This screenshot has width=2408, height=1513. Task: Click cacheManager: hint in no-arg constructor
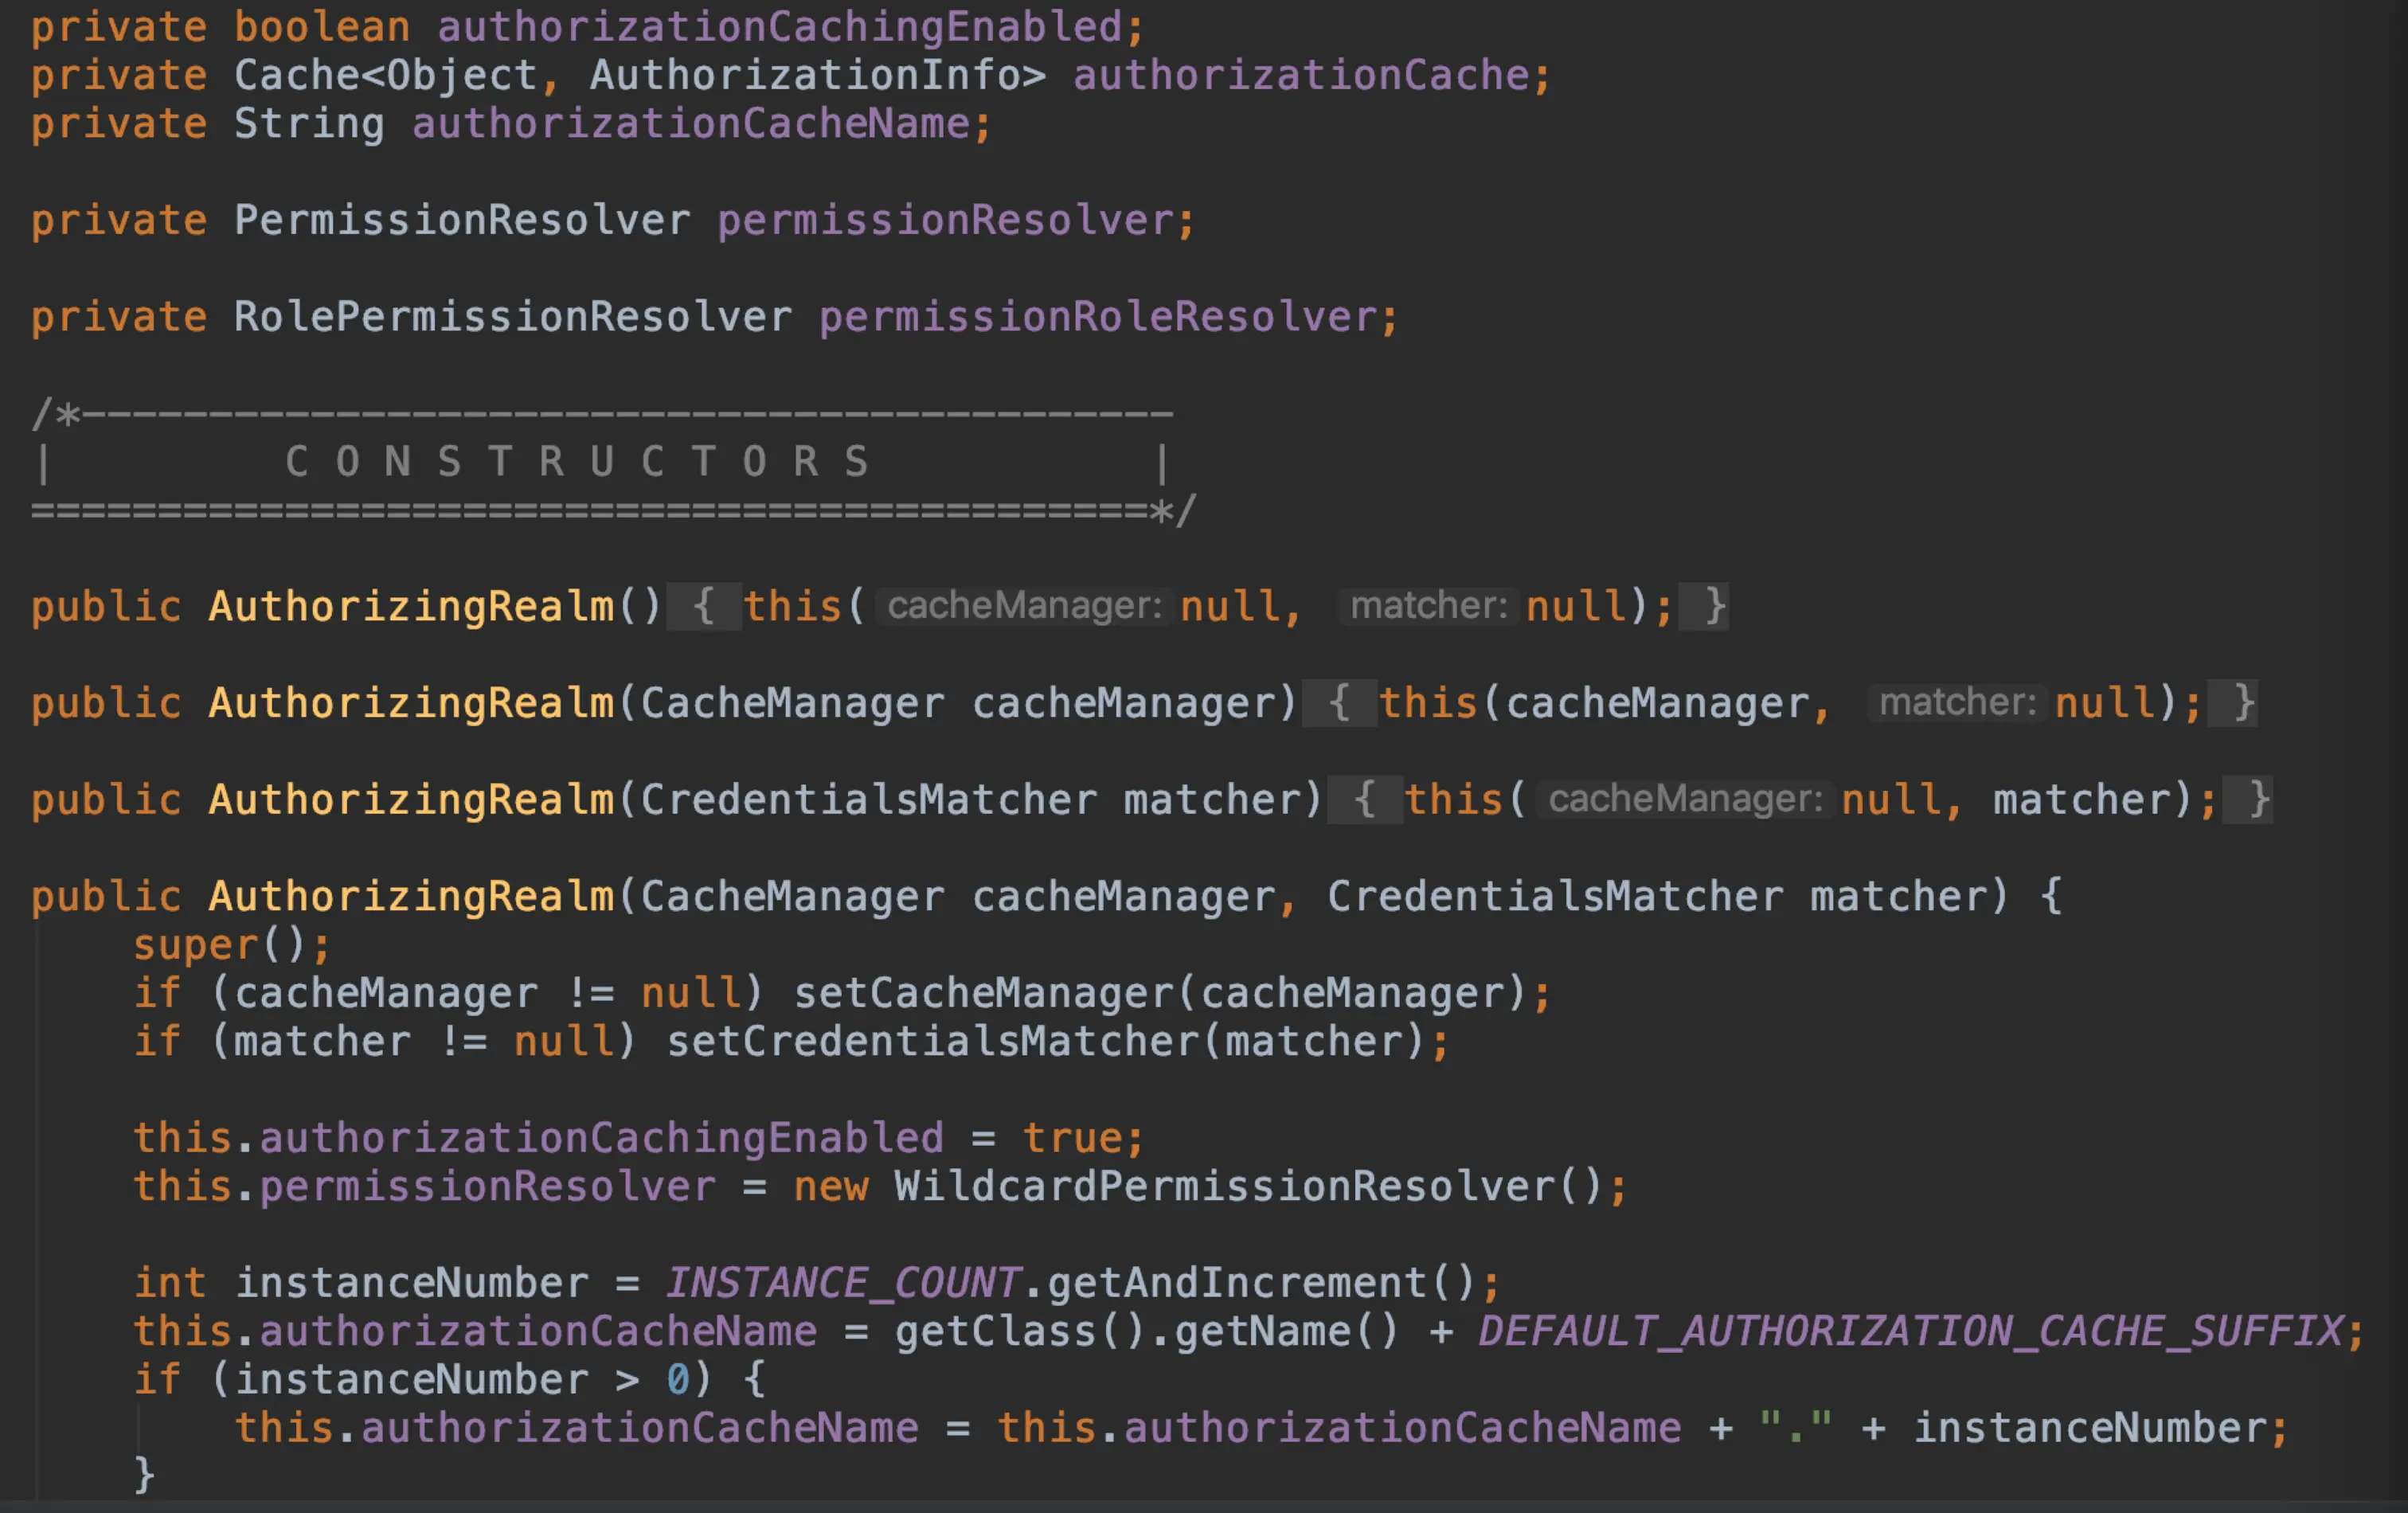coord(1024,606)
